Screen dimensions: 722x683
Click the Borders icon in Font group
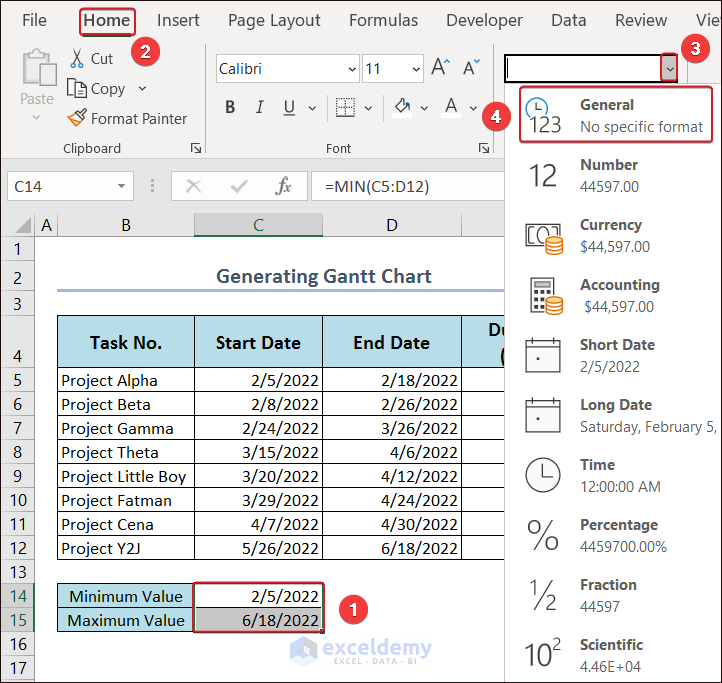(344, 107)
